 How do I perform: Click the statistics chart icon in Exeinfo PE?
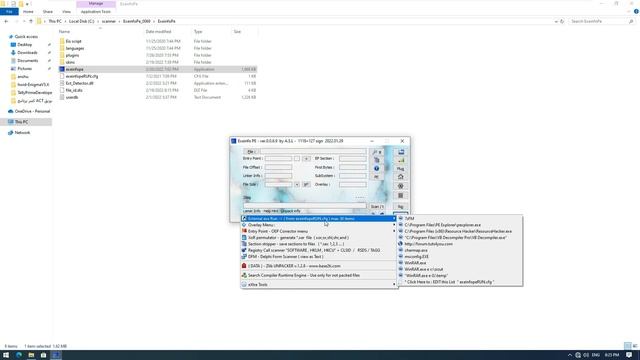pos(401,160)
